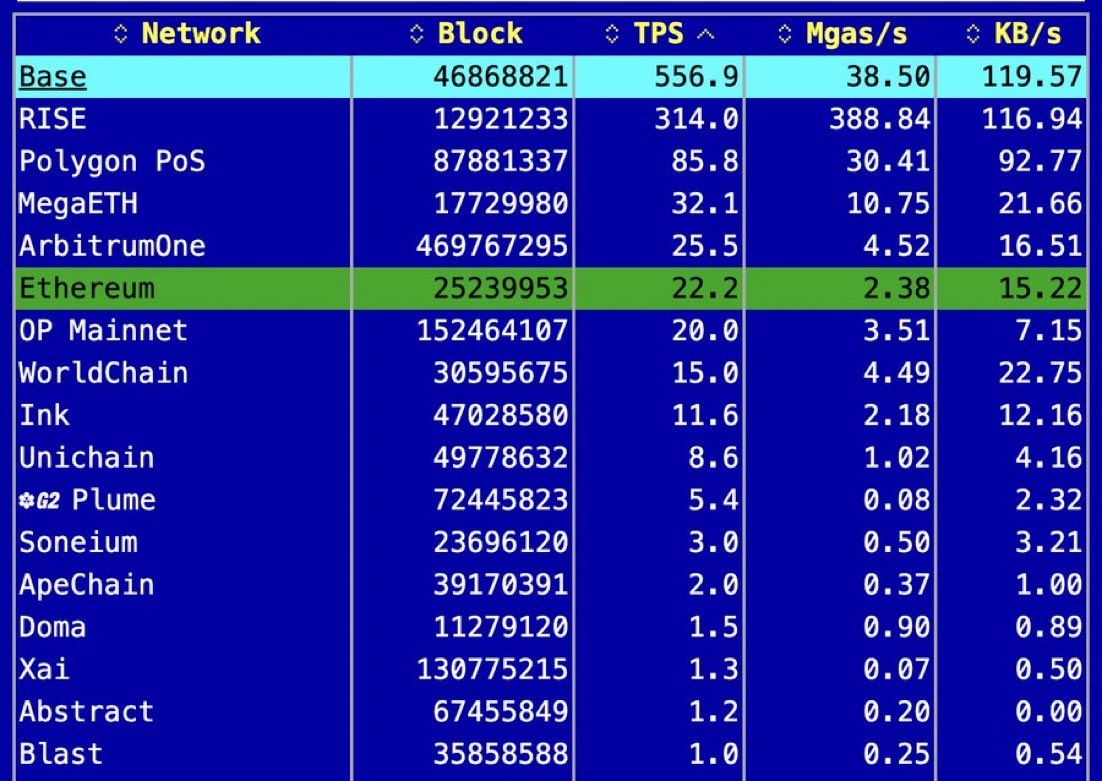Select the Abstract network name
The height and width of the screenshot is (781, 1102).
tap(87, 711)
